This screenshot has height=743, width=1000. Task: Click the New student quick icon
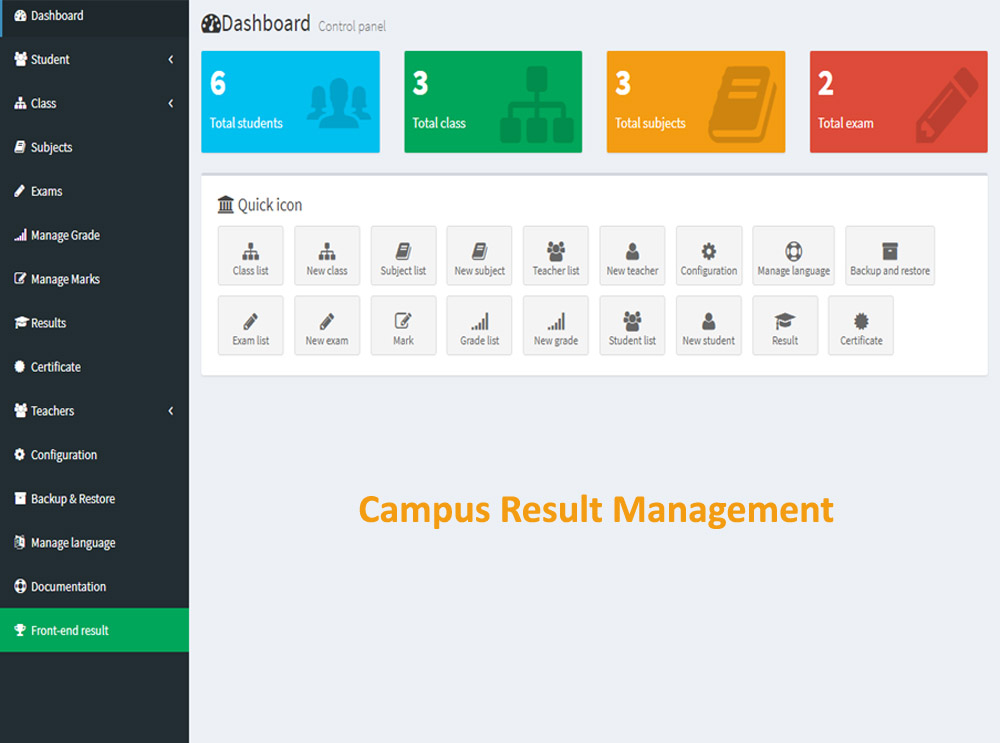pyautogui.click(x=709, y=325)
